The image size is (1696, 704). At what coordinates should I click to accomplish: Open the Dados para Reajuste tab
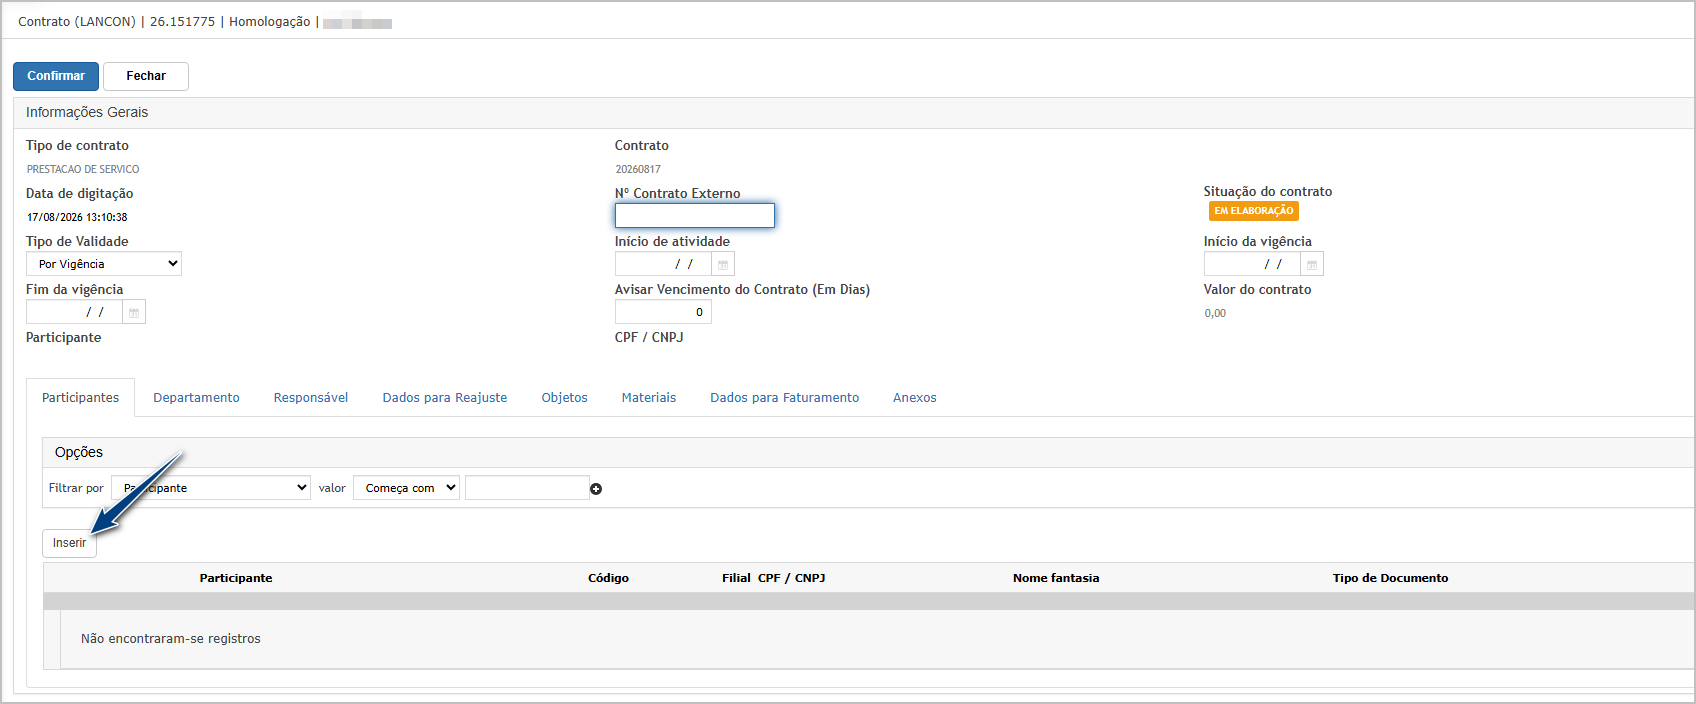445,398
